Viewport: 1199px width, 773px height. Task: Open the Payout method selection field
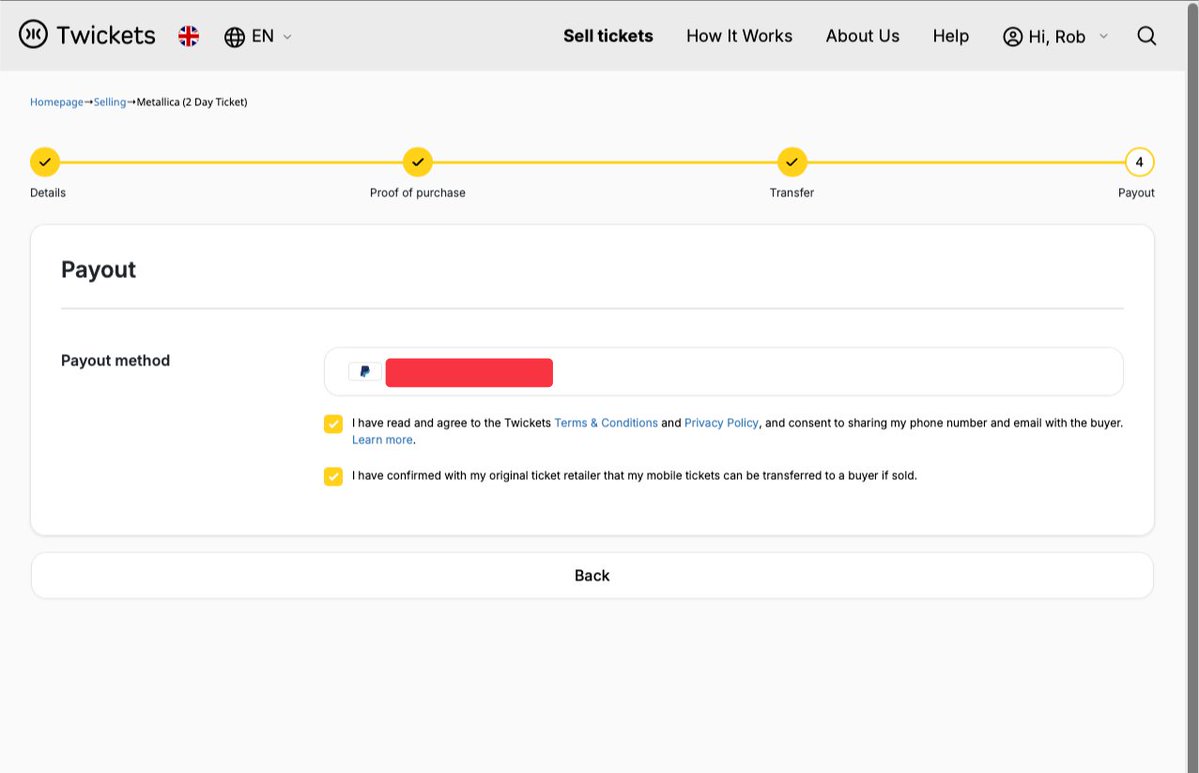coord(723,372)
